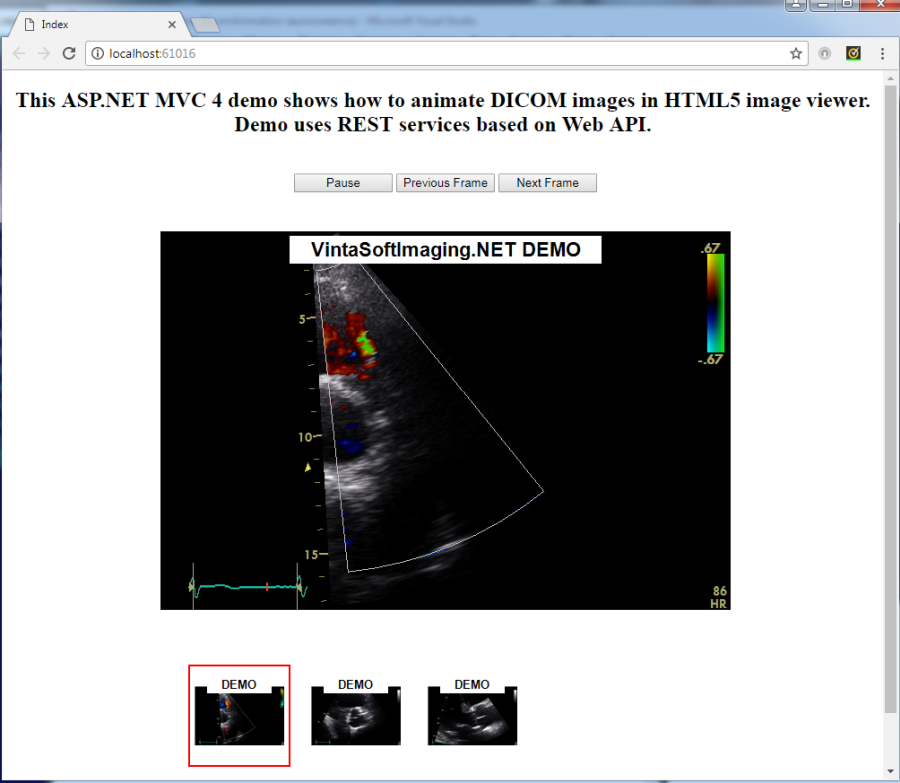
Task: Click the yellow-green extension icon
Action: (x=854, y=53)
